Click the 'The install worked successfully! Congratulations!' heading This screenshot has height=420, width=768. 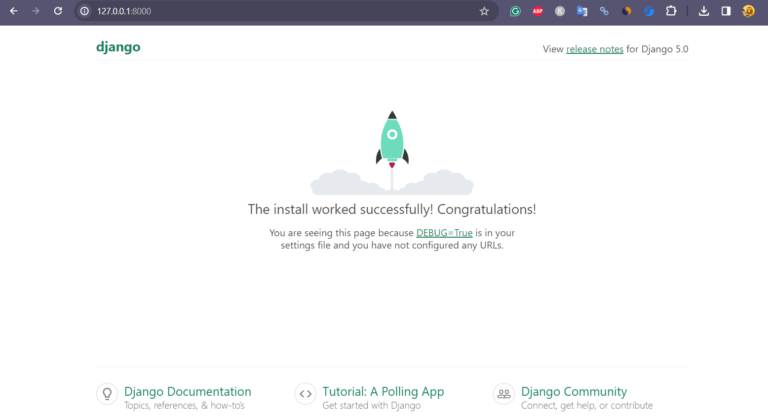pyautogui.click(x=392, y=209)
